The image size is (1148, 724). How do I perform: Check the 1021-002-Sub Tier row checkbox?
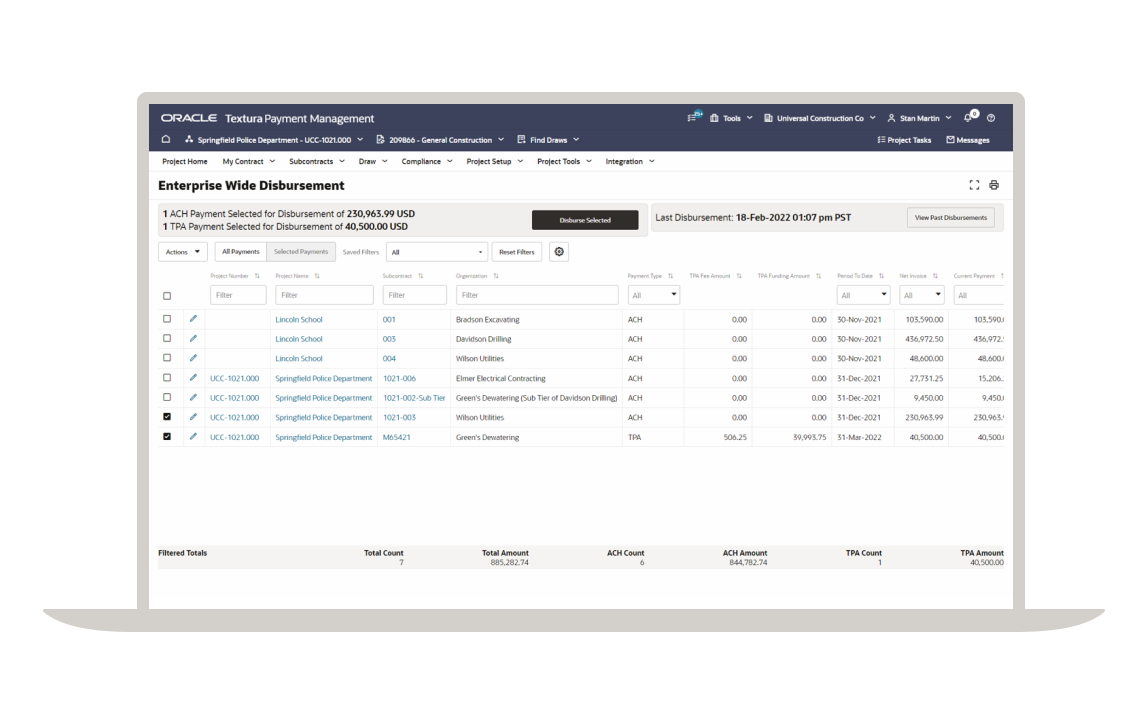point(167,398)
